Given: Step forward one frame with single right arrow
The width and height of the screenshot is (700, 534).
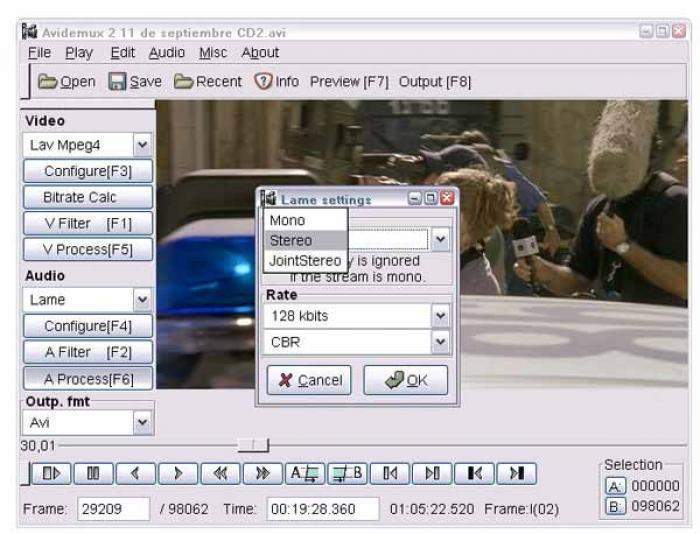Looking at the screenshot, I should click(177, 473).
